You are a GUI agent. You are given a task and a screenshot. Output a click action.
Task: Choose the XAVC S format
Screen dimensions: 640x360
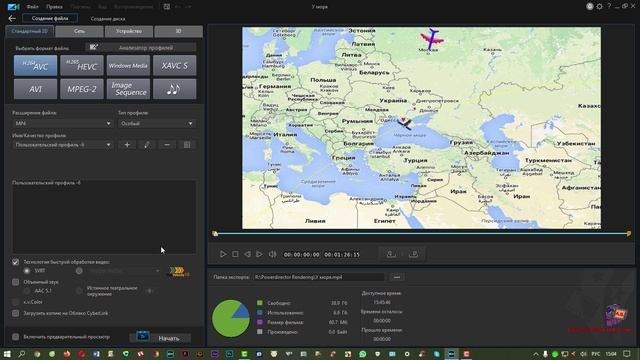pos(175,65)
